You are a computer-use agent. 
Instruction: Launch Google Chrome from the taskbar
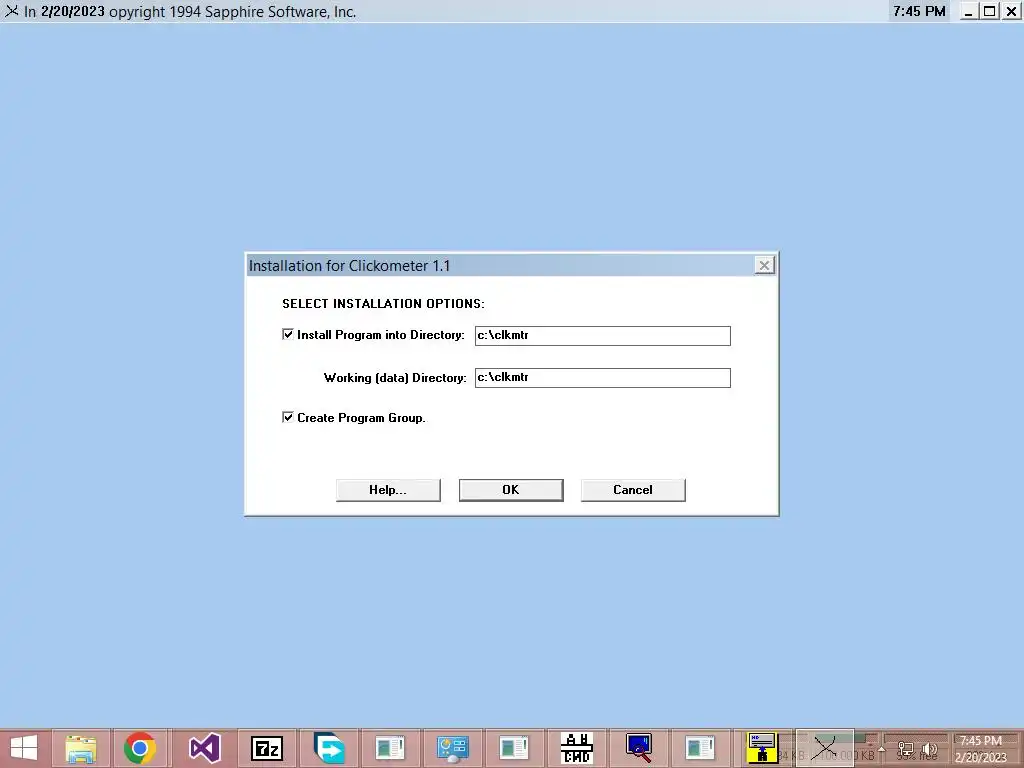coord(140,748)
